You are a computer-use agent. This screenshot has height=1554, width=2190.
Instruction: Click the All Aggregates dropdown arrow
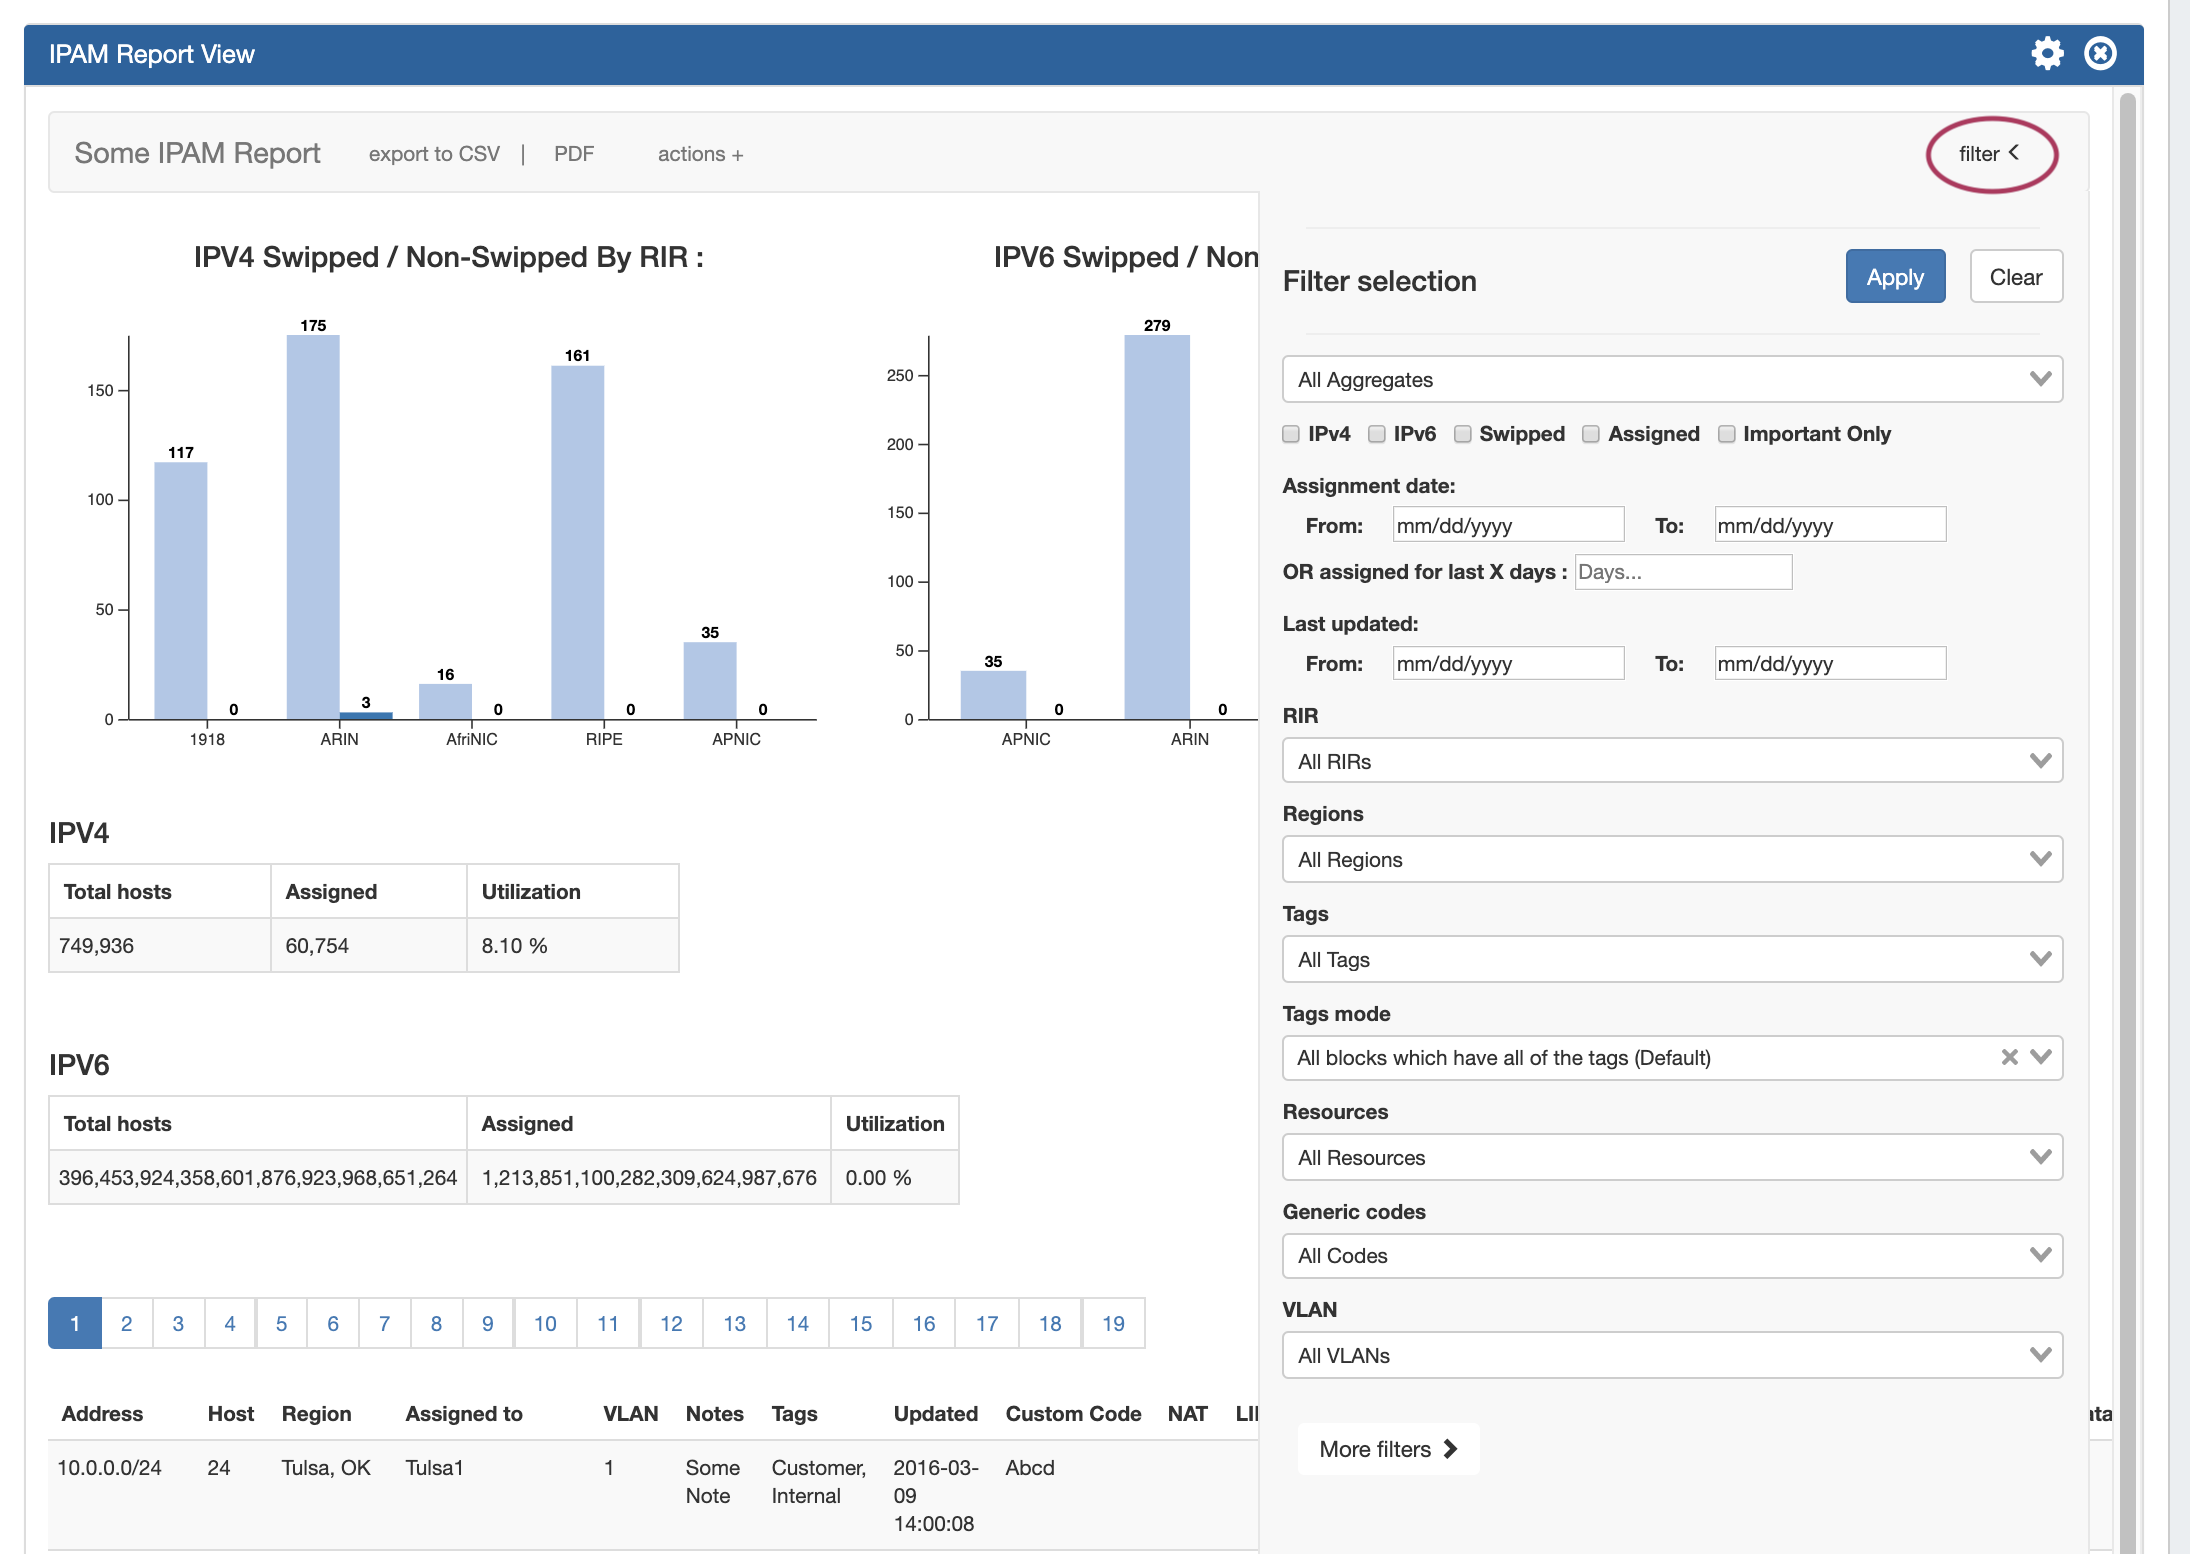pyautogui.click(x=2040, y=379)
